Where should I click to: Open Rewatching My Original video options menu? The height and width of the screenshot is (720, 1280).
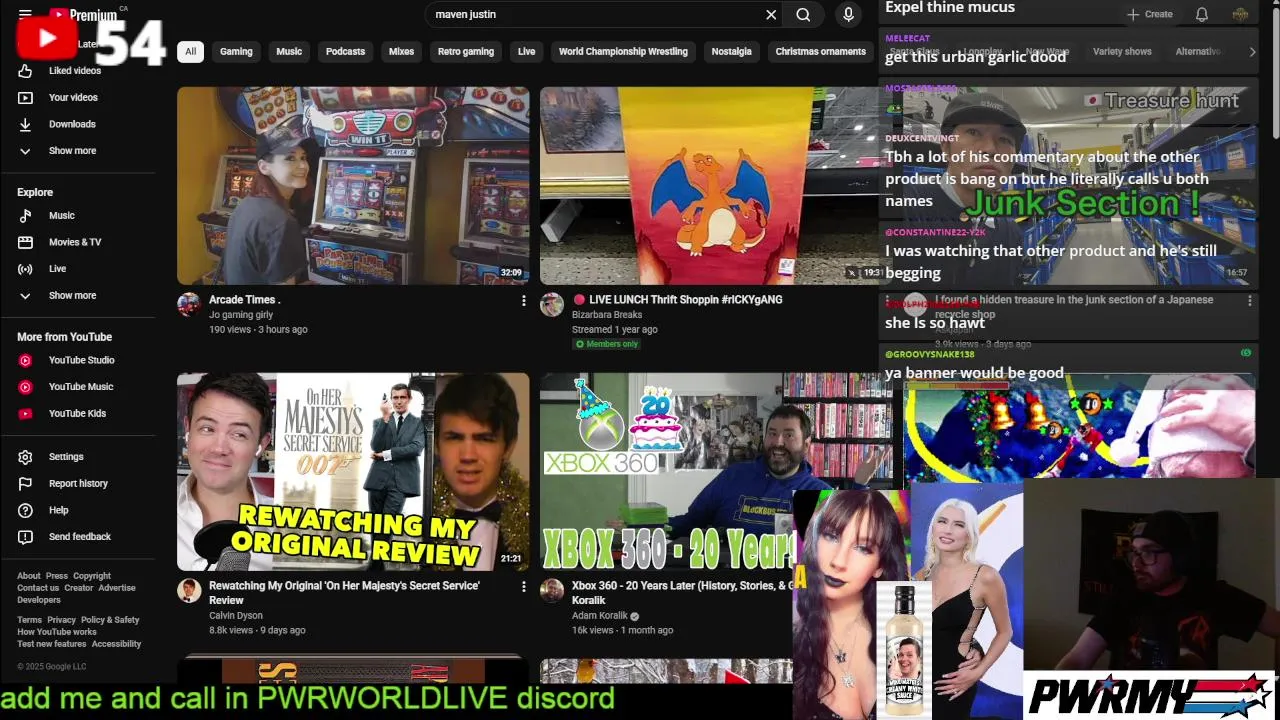click(x=523, y=586)
